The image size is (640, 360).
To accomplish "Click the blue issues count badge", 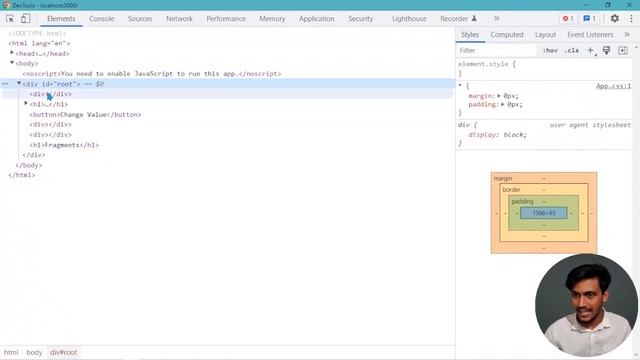I will (x=589, y=18).
